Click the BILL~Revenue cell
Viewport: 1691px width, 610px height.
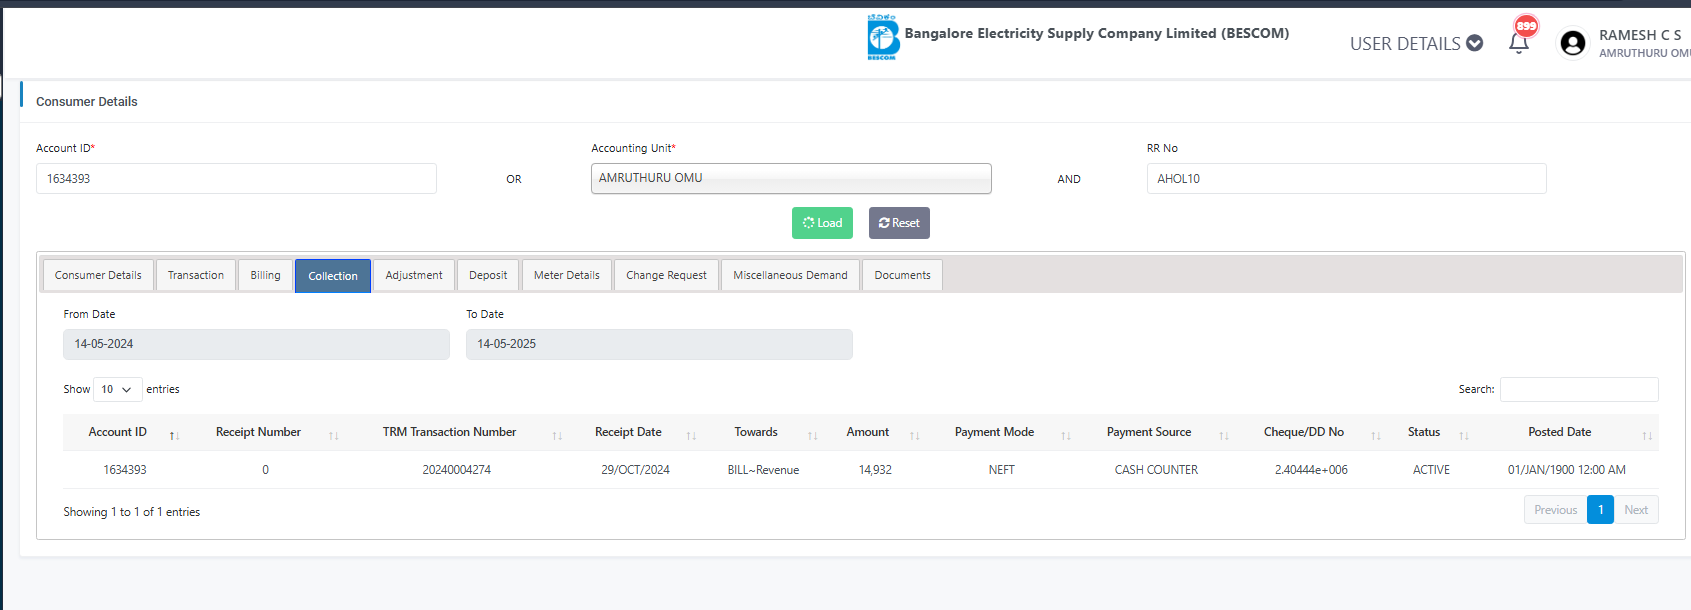[763, 470]
